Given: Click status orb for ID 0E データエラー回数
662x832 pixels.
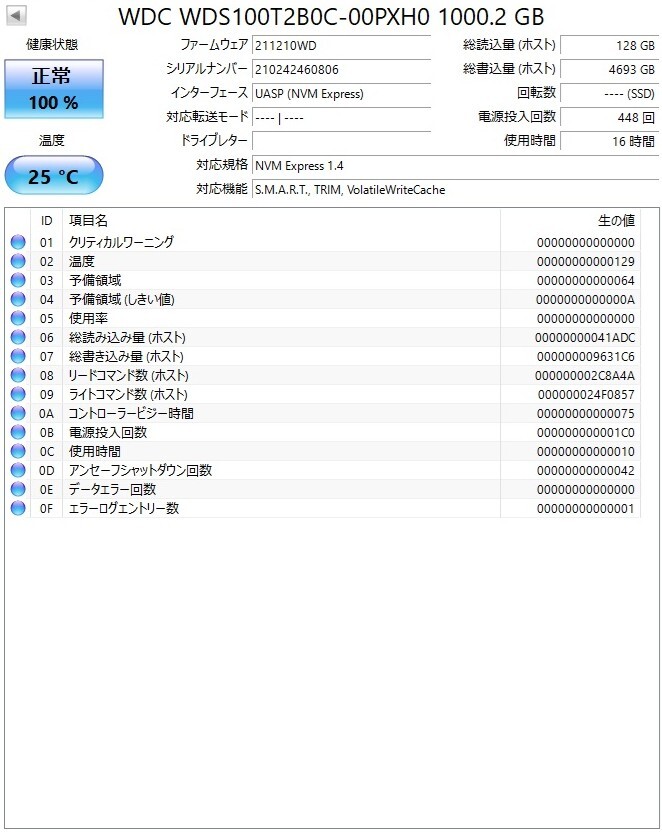Looking at the screenshot, I should [x=18, y=489].
